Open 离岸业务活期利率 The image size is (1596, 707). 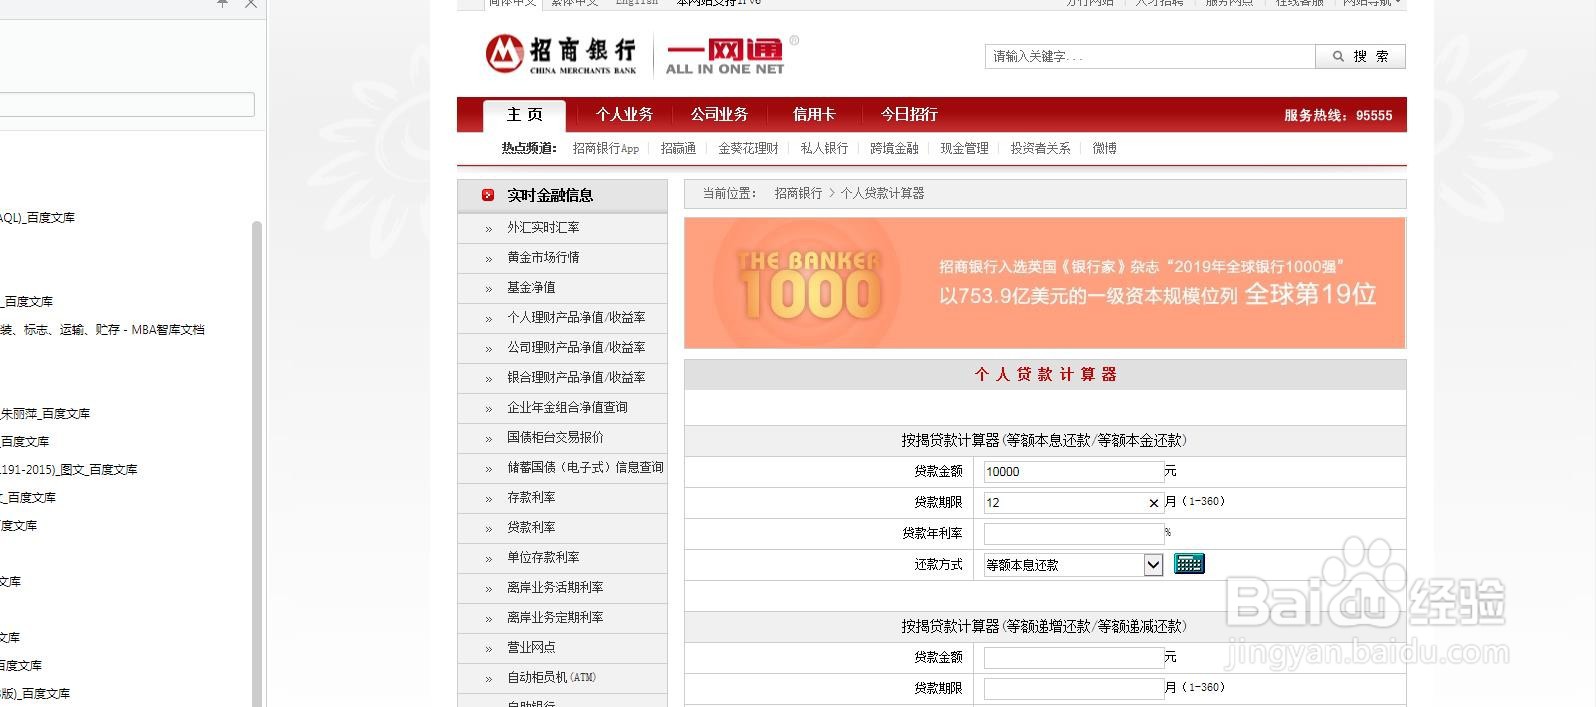(x=555, y=588)
